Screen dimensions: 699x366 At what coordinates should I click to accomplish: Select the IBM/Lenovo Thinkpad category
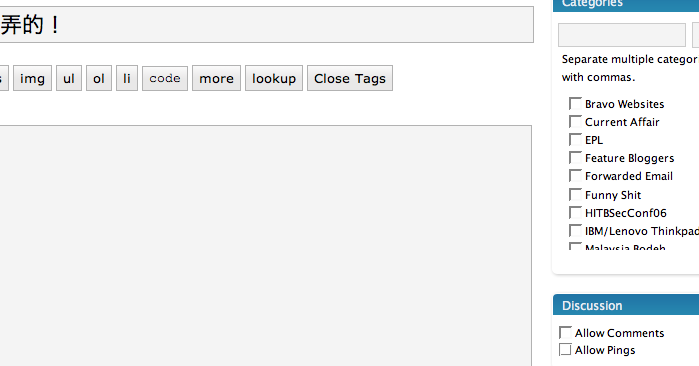point(576,231)
